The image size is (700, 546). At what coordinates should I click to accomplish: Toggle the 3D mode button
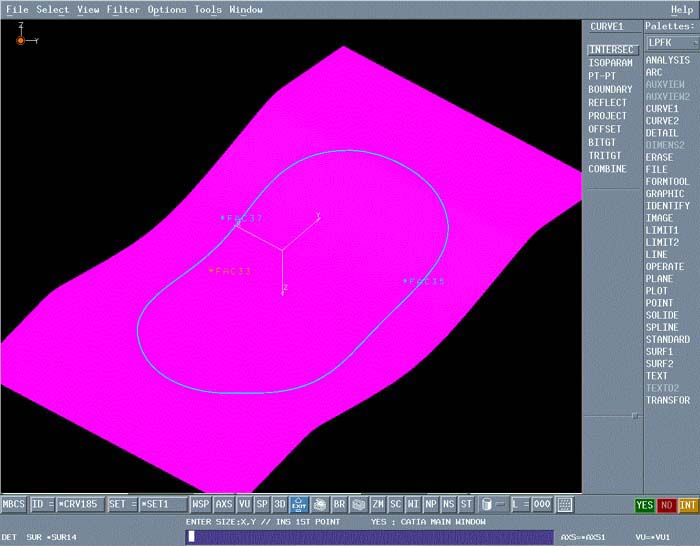coord(280,504)
